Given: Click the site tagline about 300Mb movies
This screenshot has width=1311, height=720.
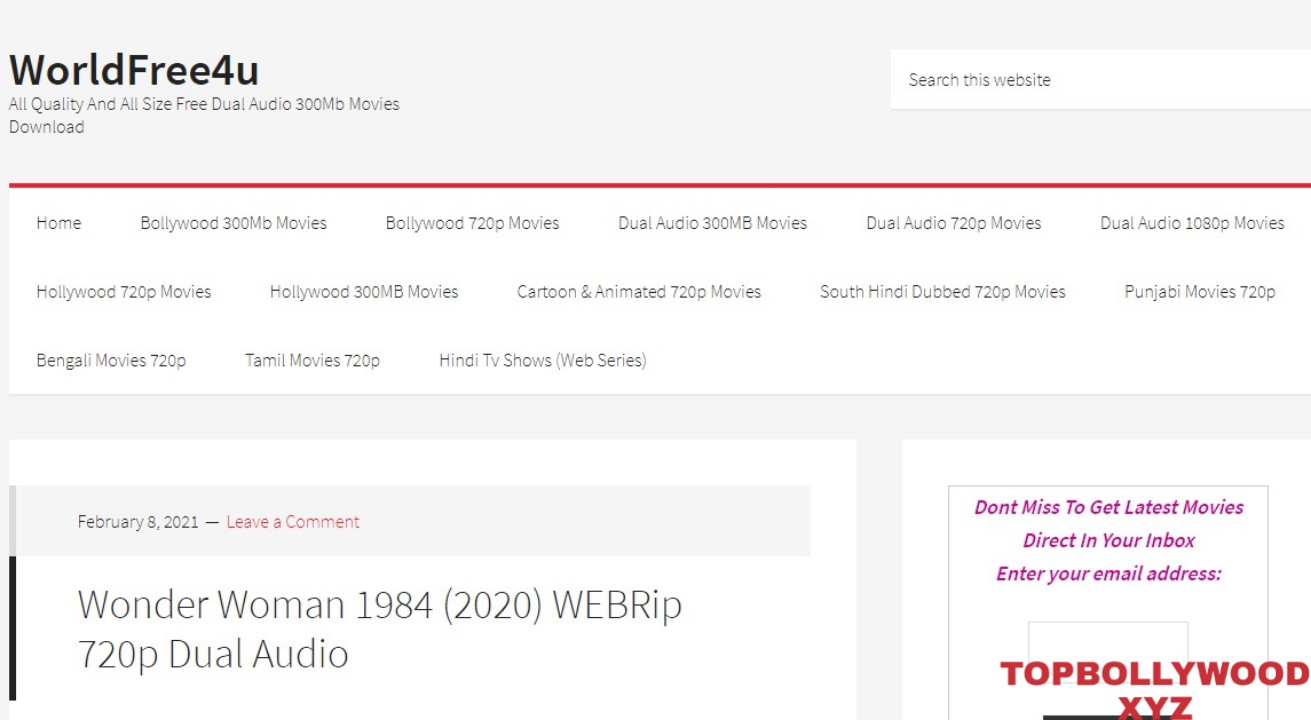Looking at the screenshot, I should point(204,115).
